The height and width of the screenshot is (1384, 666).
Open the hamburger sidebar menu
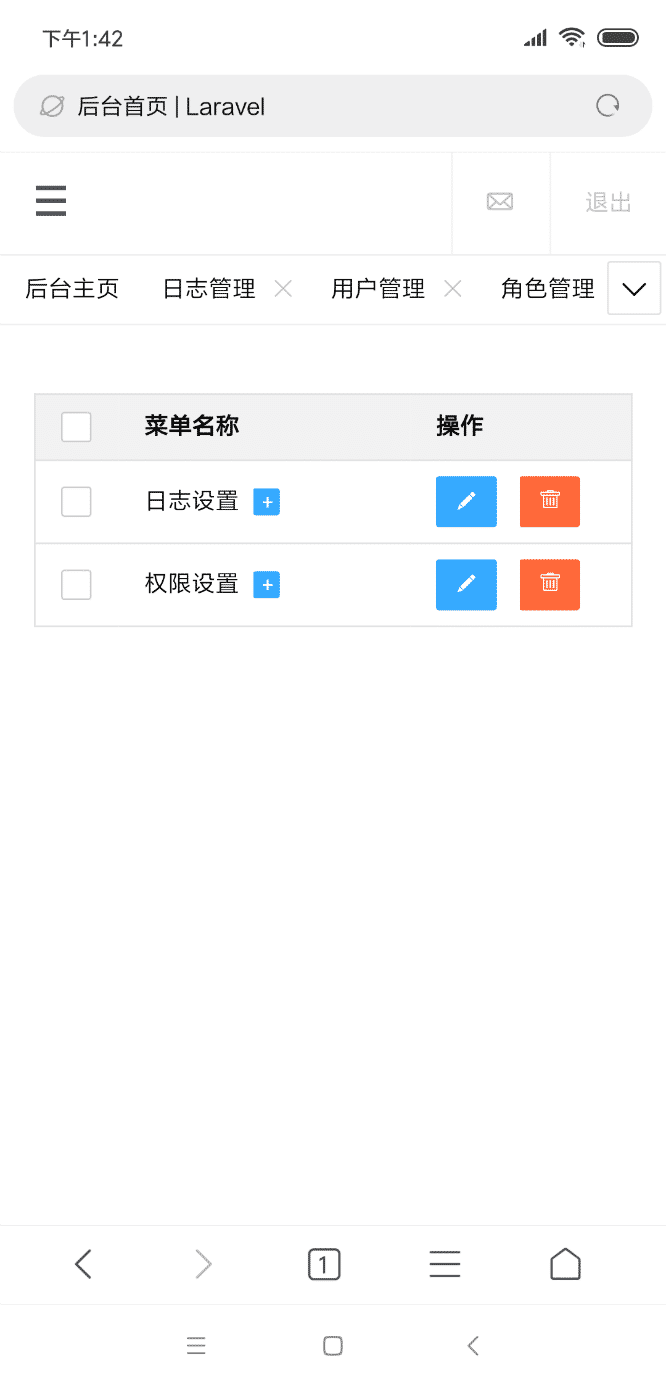coord(51,201)
